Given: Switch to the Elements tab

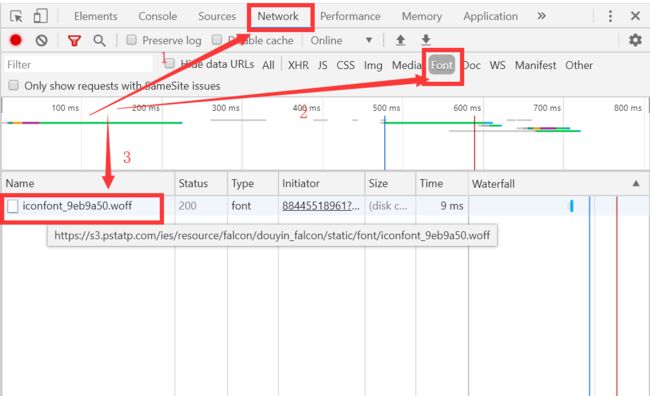Looking at the screenshot, I should (96, 16).
